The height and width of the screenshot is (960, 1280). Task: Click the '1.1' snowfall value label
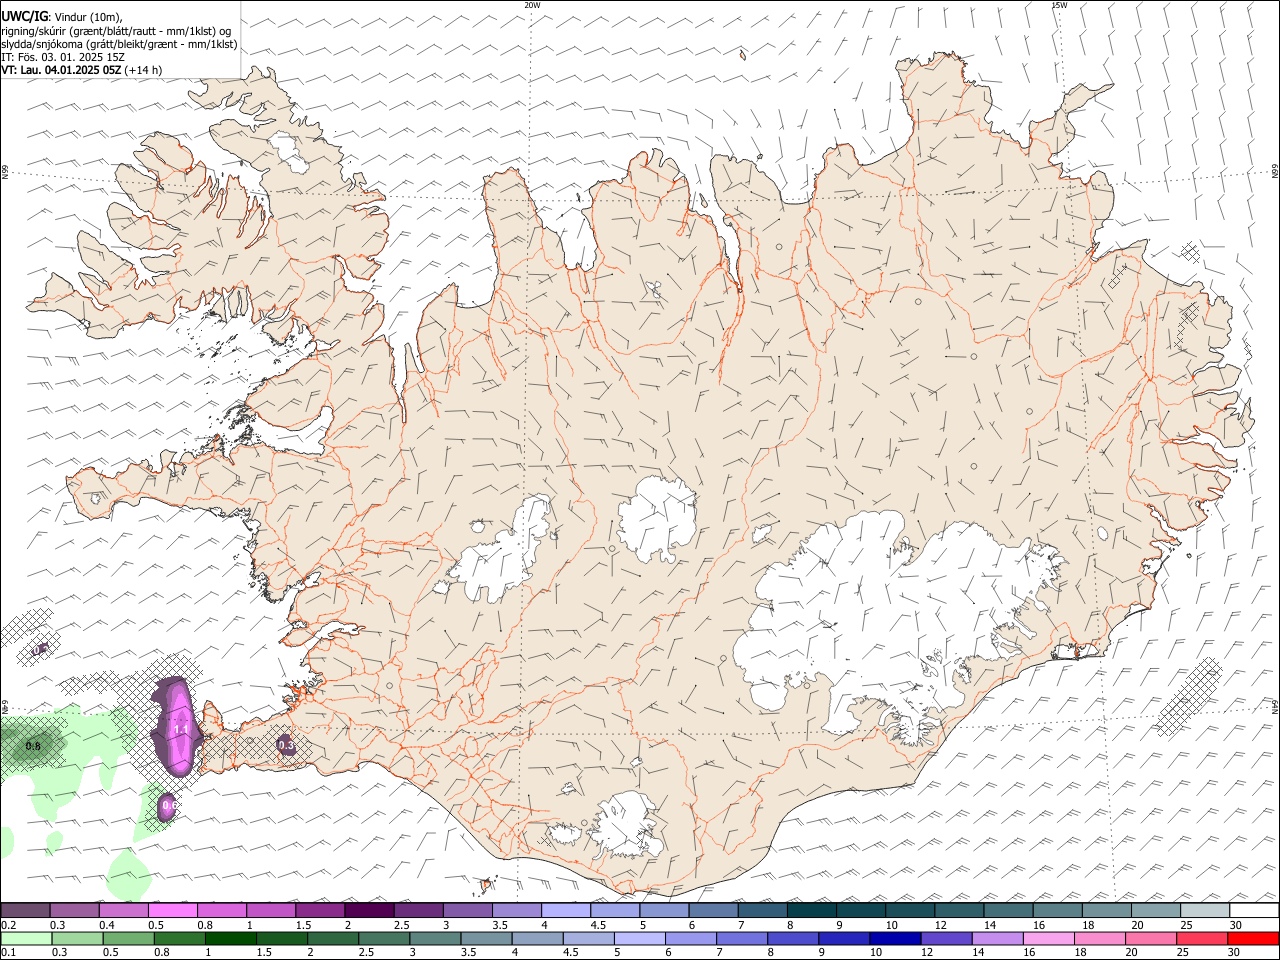pyautogui.click(x=181, y=730)
